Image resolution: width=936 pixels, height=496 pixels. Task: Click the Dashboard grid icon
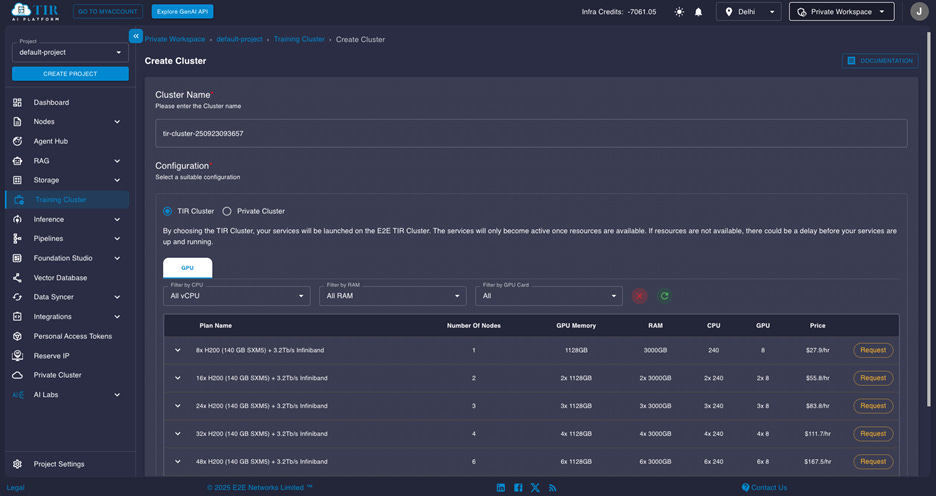(x=17, y=103)
